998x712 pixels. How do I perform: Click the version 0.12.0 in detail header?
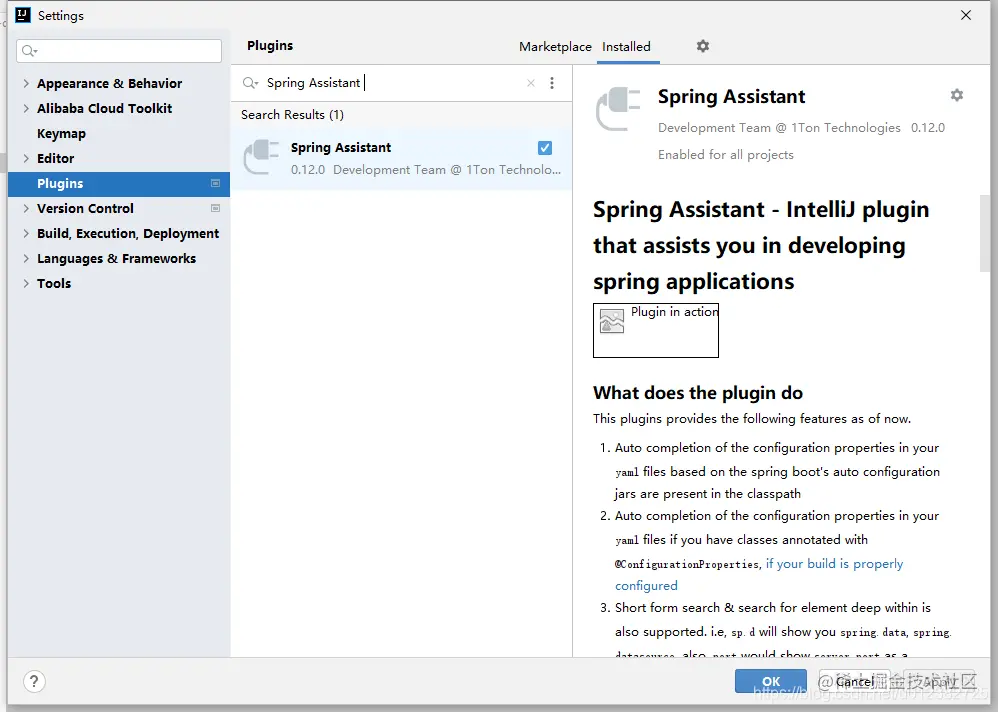coord(927,127)
